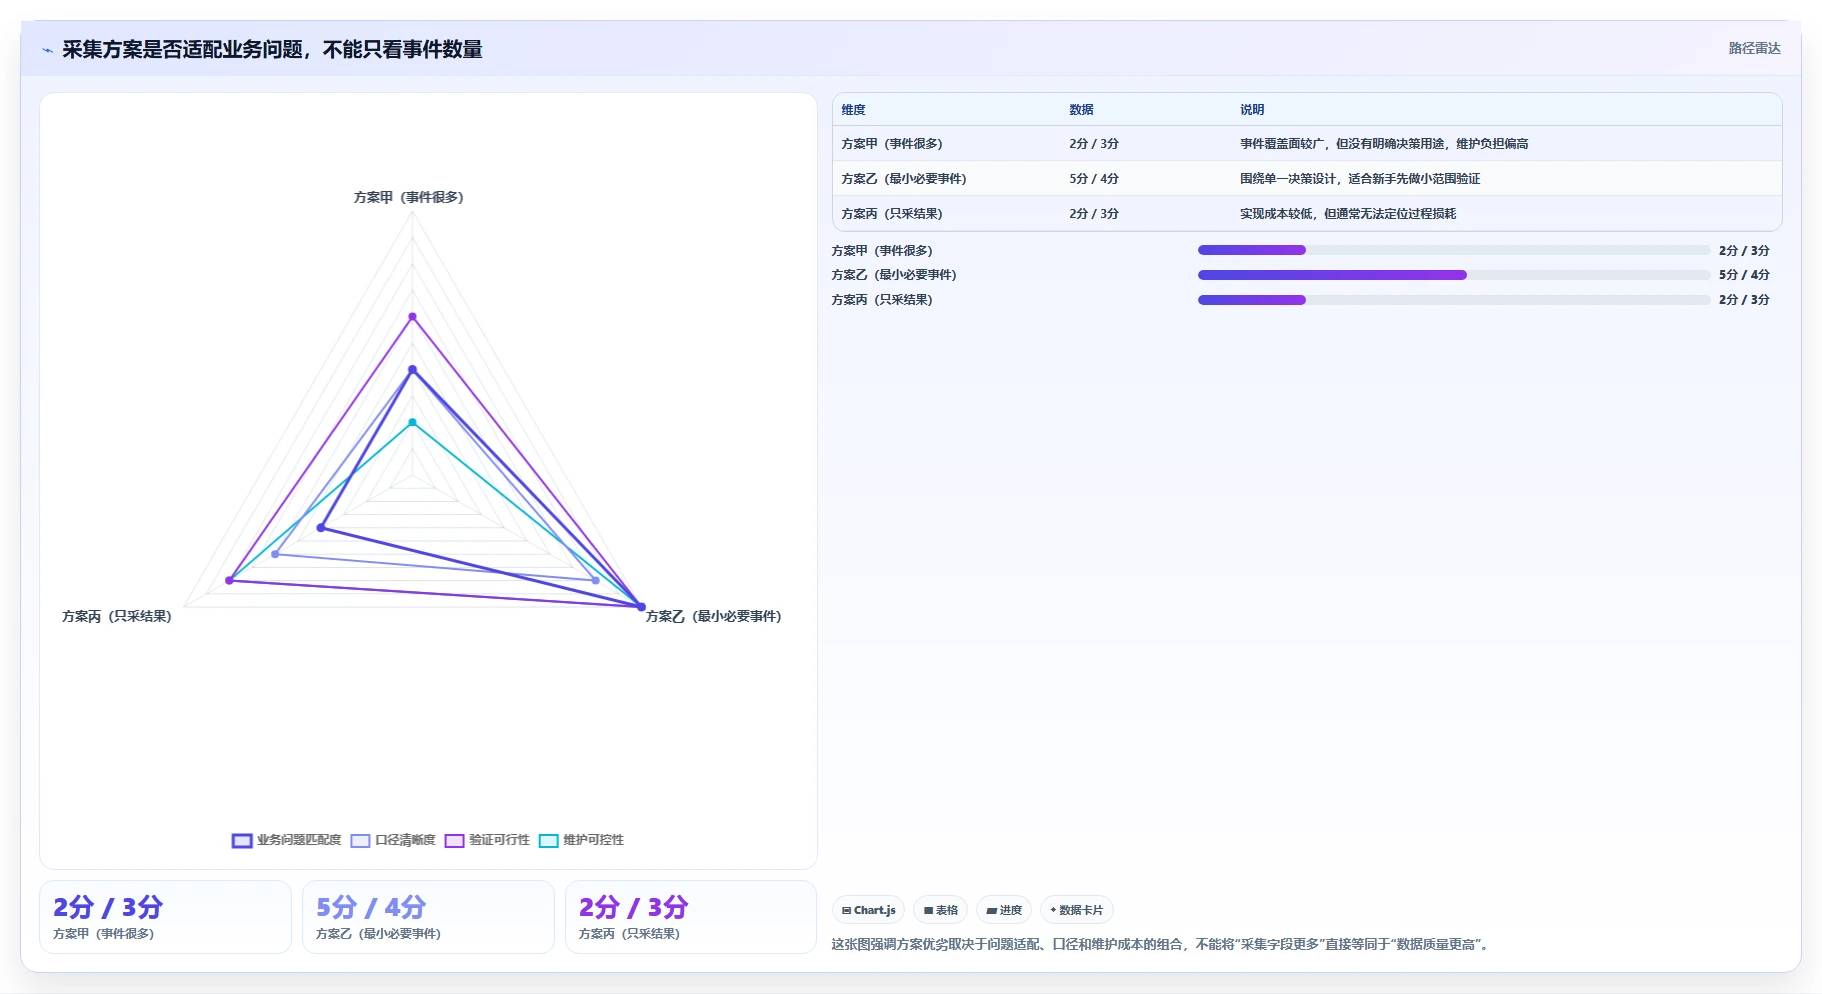Click the 进度 tag
The image size is (1822, 994).
pyautogui.click(x=1004, y=910)
